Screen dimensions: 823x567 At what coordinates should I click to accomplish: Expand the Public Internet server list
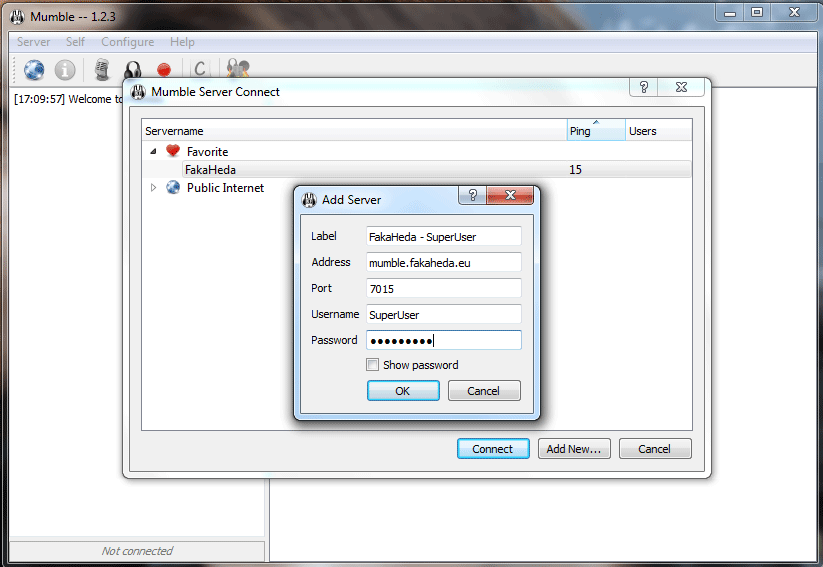pos(153,187)
